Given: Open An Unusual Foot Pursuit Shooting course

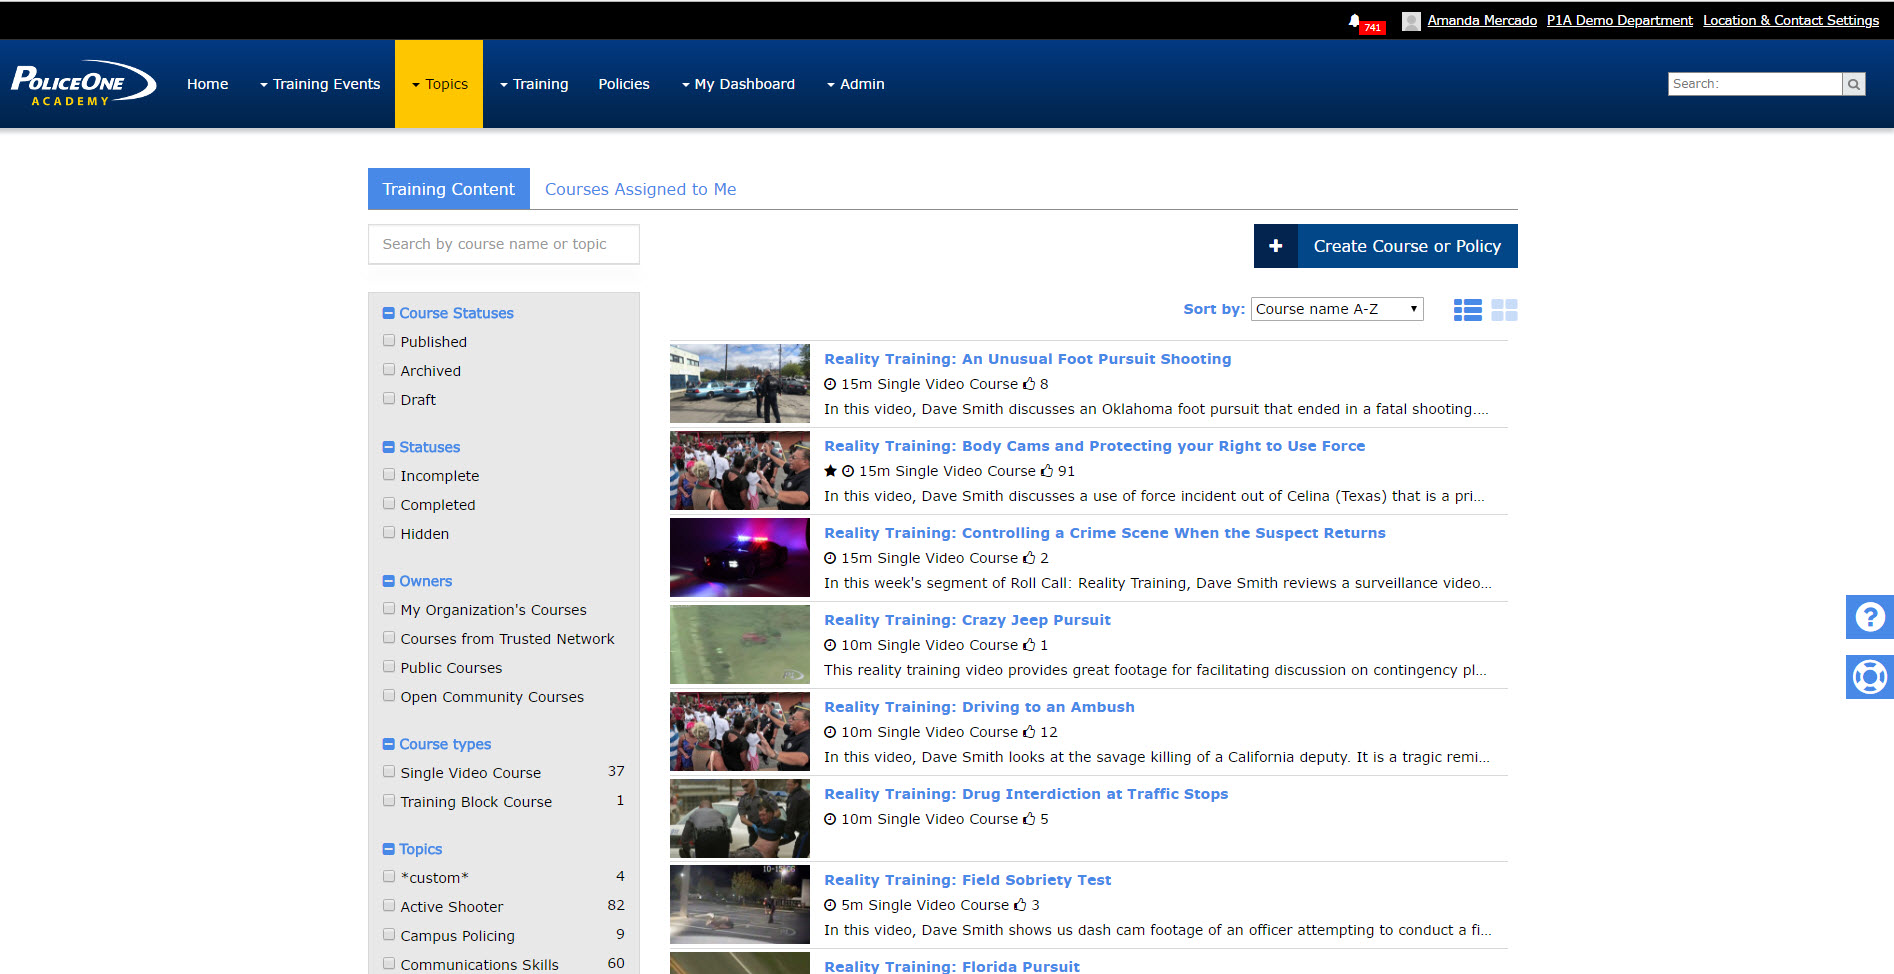Looking at the screenshot, I should (1027, 359).
